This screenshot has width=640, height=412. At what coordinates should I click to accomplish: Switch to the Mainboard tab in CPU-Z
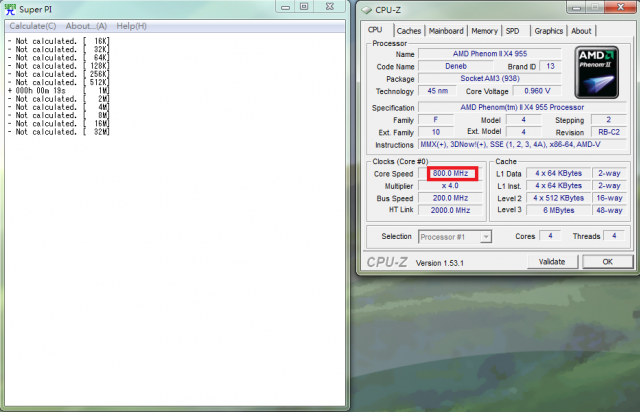[446, 31]
